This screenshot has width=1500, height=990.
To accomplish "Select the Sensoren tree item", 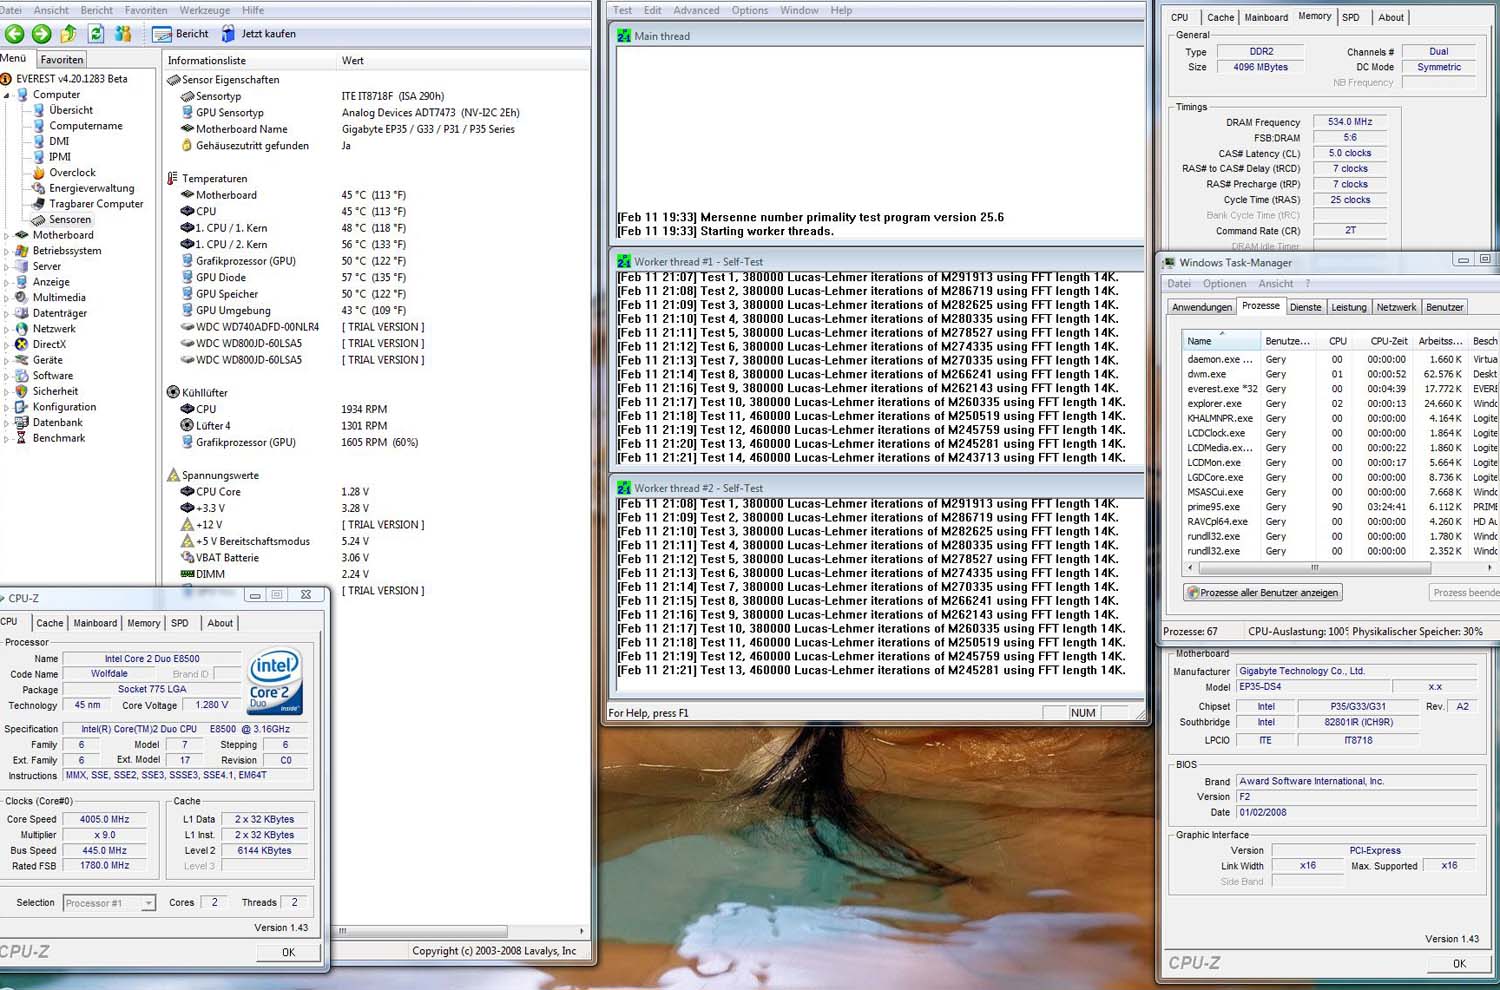I will pyautogui.click(x=70, y=219).
